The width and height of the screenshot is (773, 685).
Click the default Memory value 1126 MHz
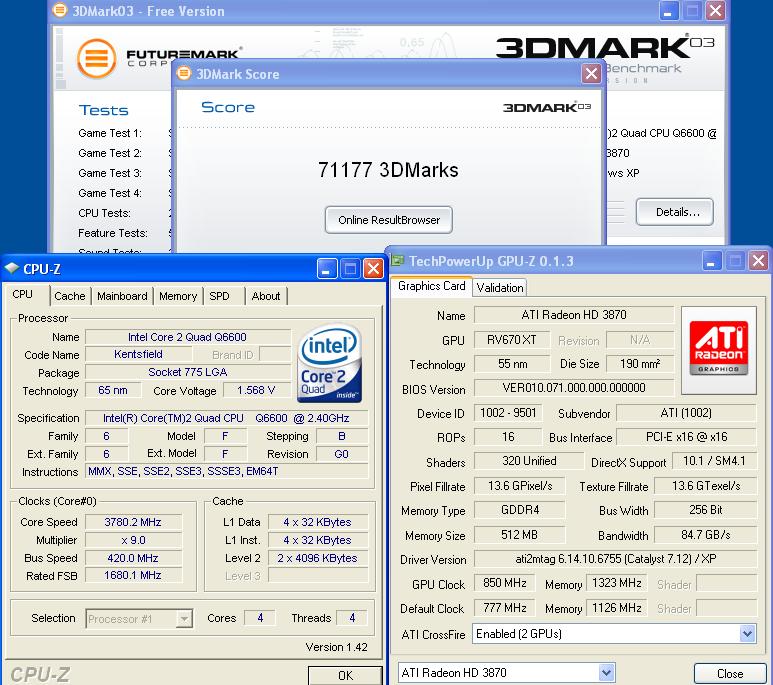[x=617, y=608]
